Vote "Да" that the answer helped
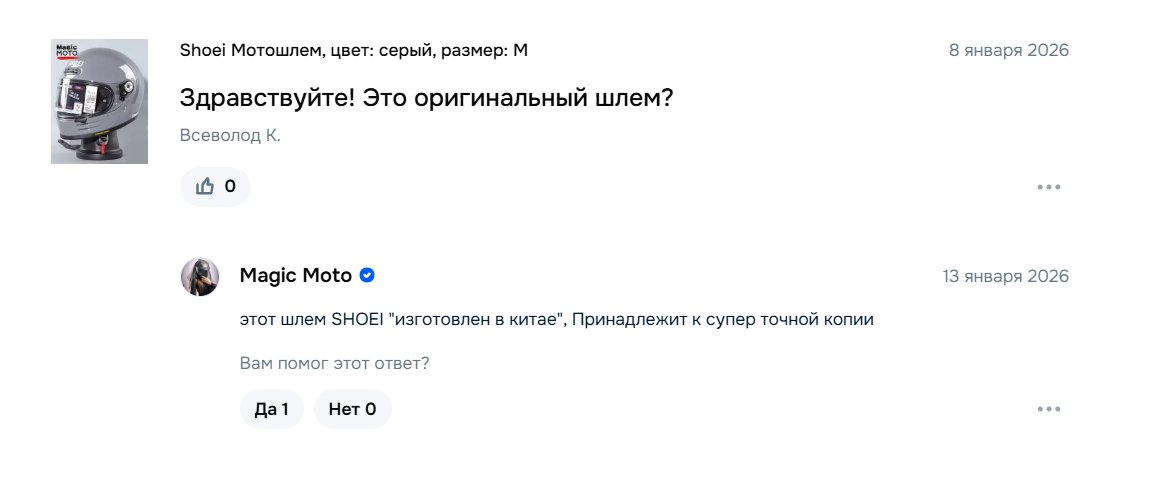The width and height of the screenshot is (1150, 489). point(271,409)
